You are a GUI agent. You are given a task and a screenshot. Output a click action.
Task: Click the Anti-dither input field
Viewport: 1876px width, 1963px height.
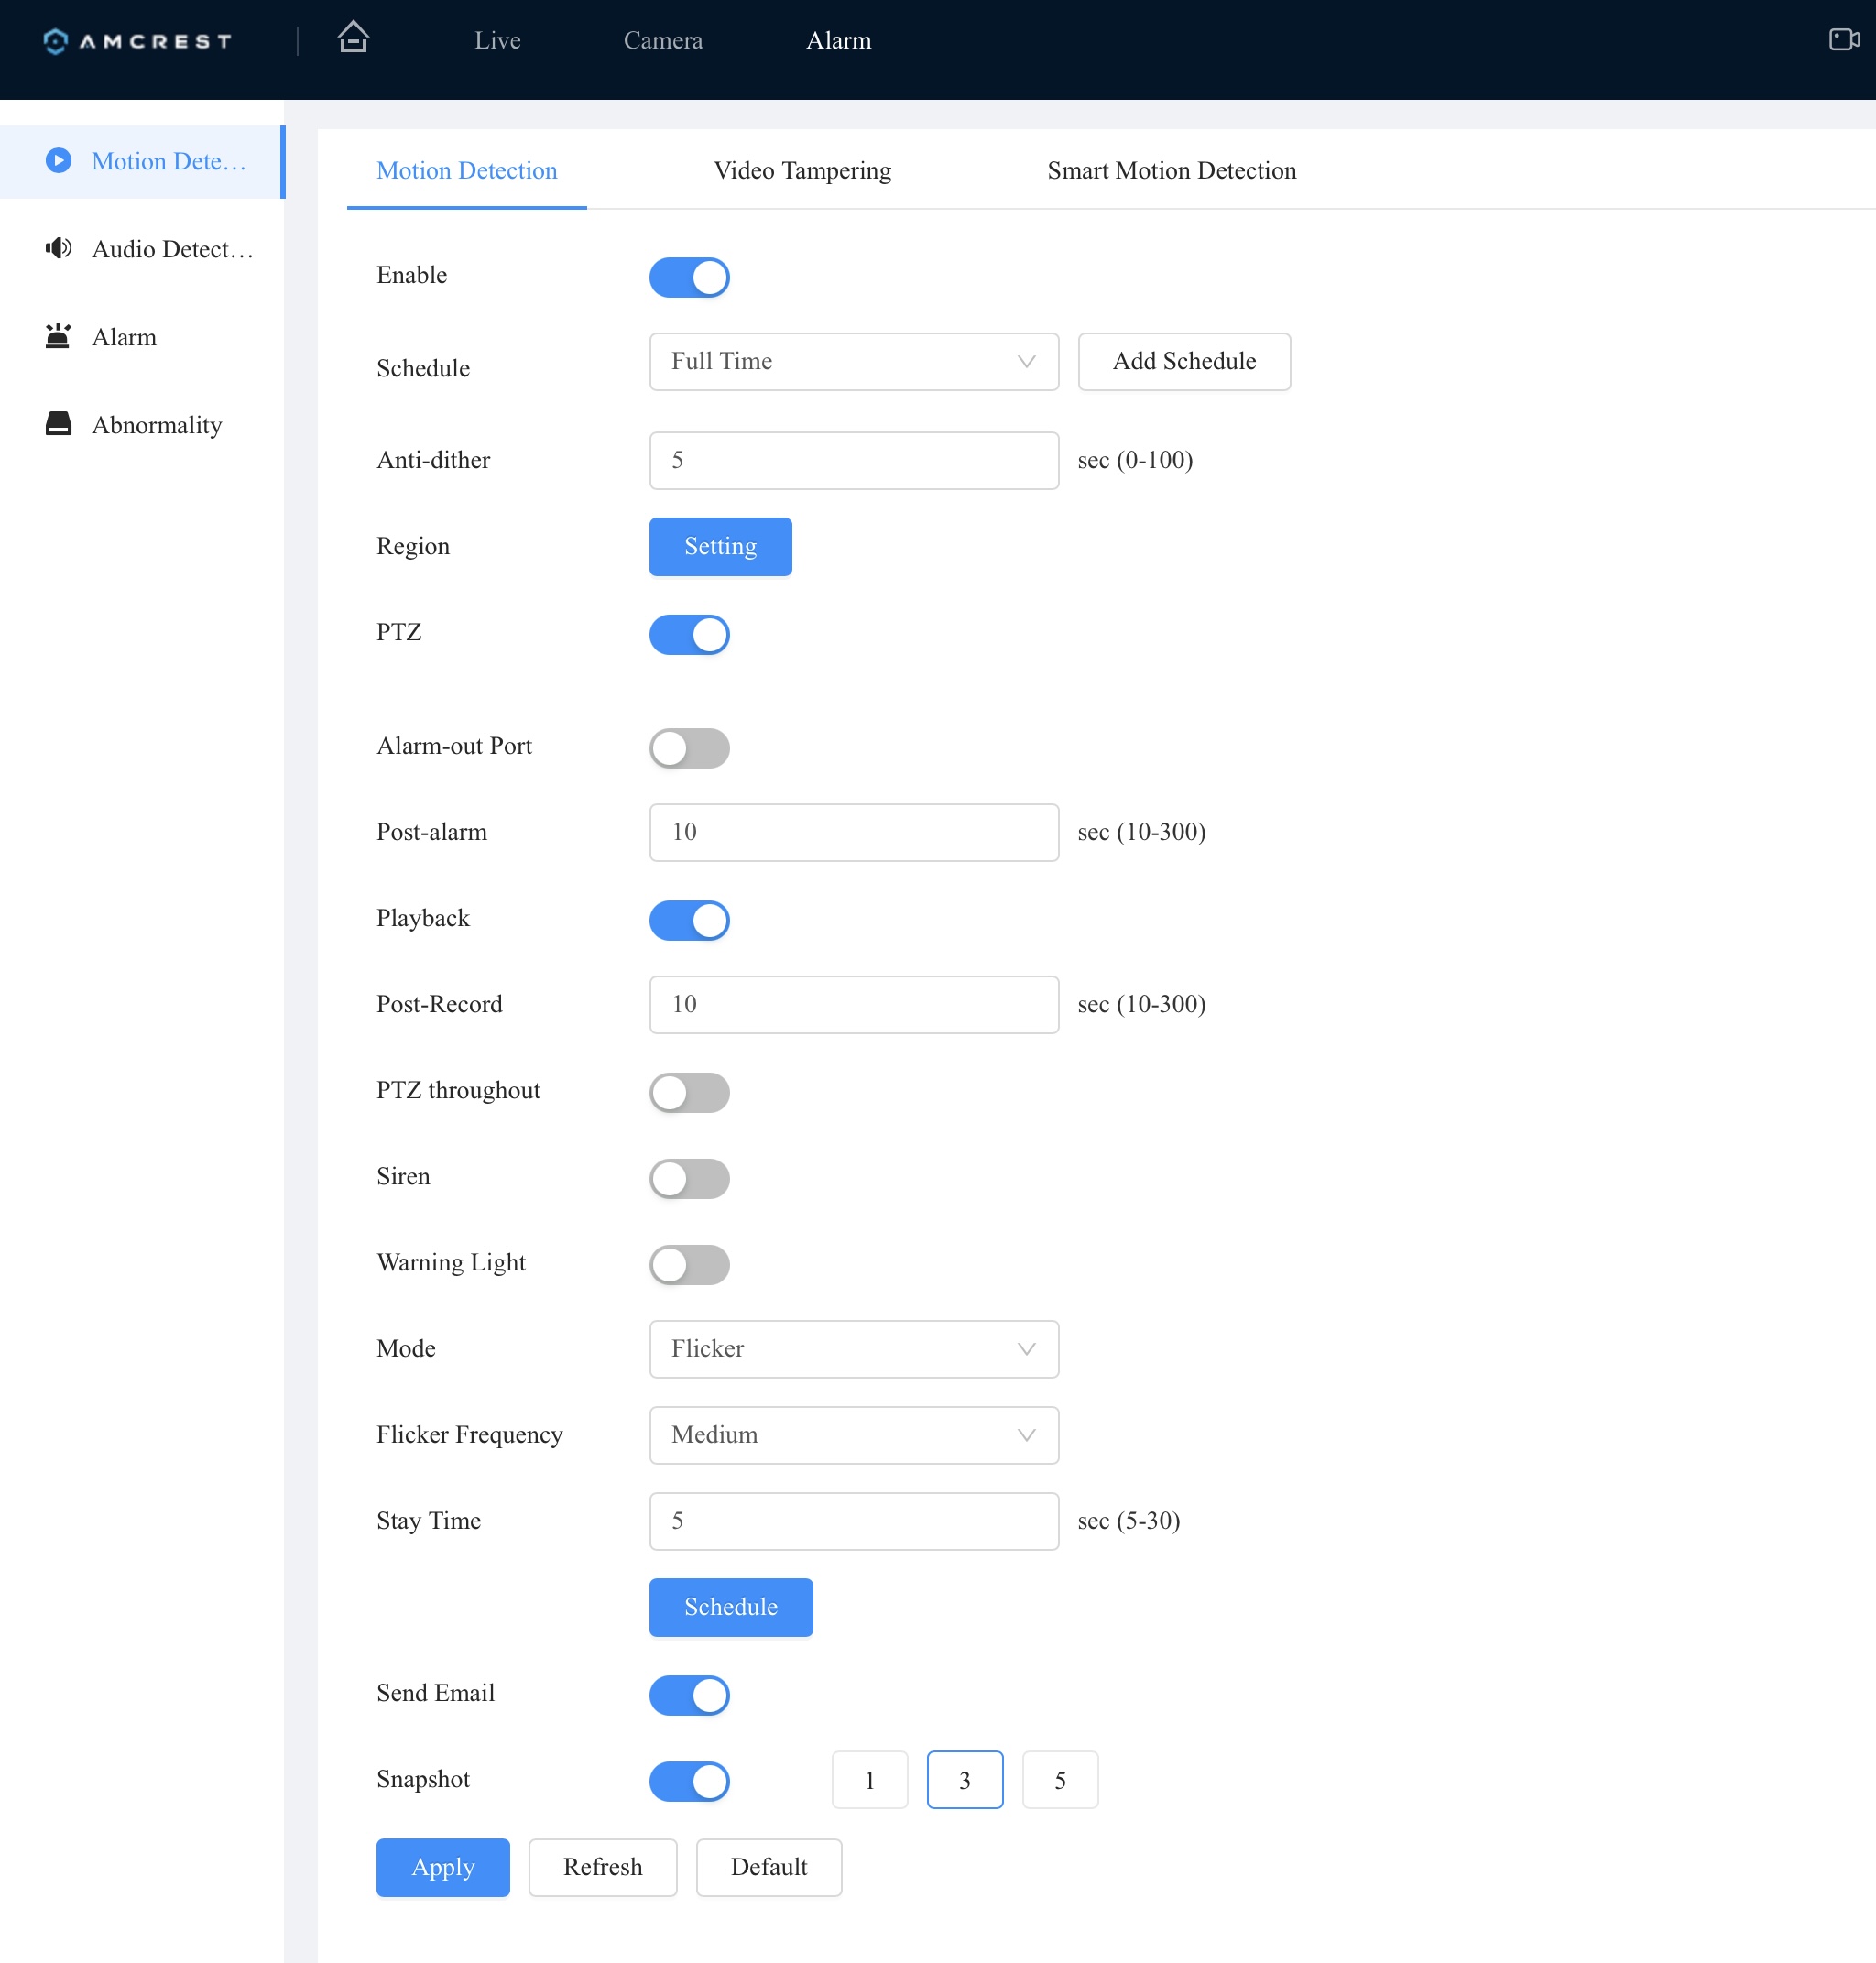coord(854,460)
